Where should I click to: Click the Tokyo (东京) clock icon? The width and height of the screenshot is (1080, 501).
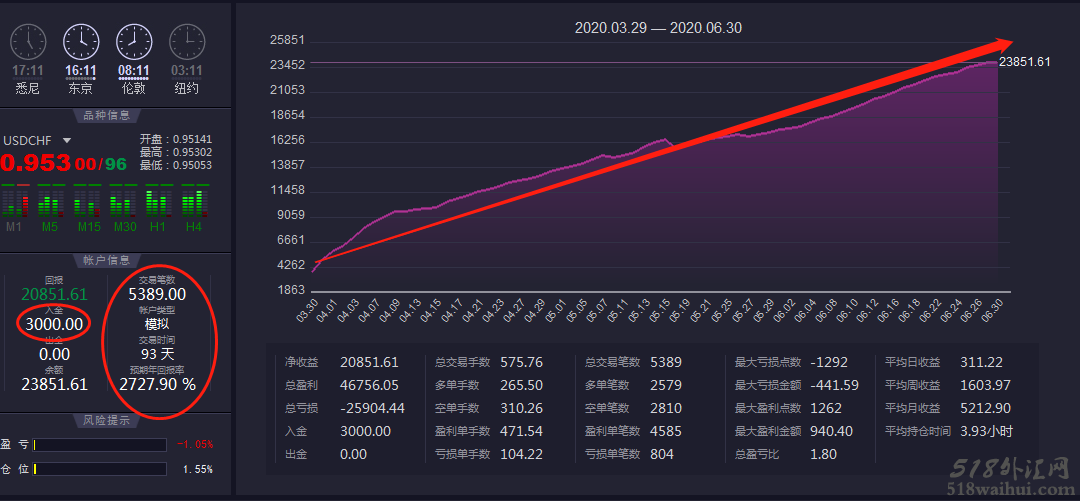[81, 42]
